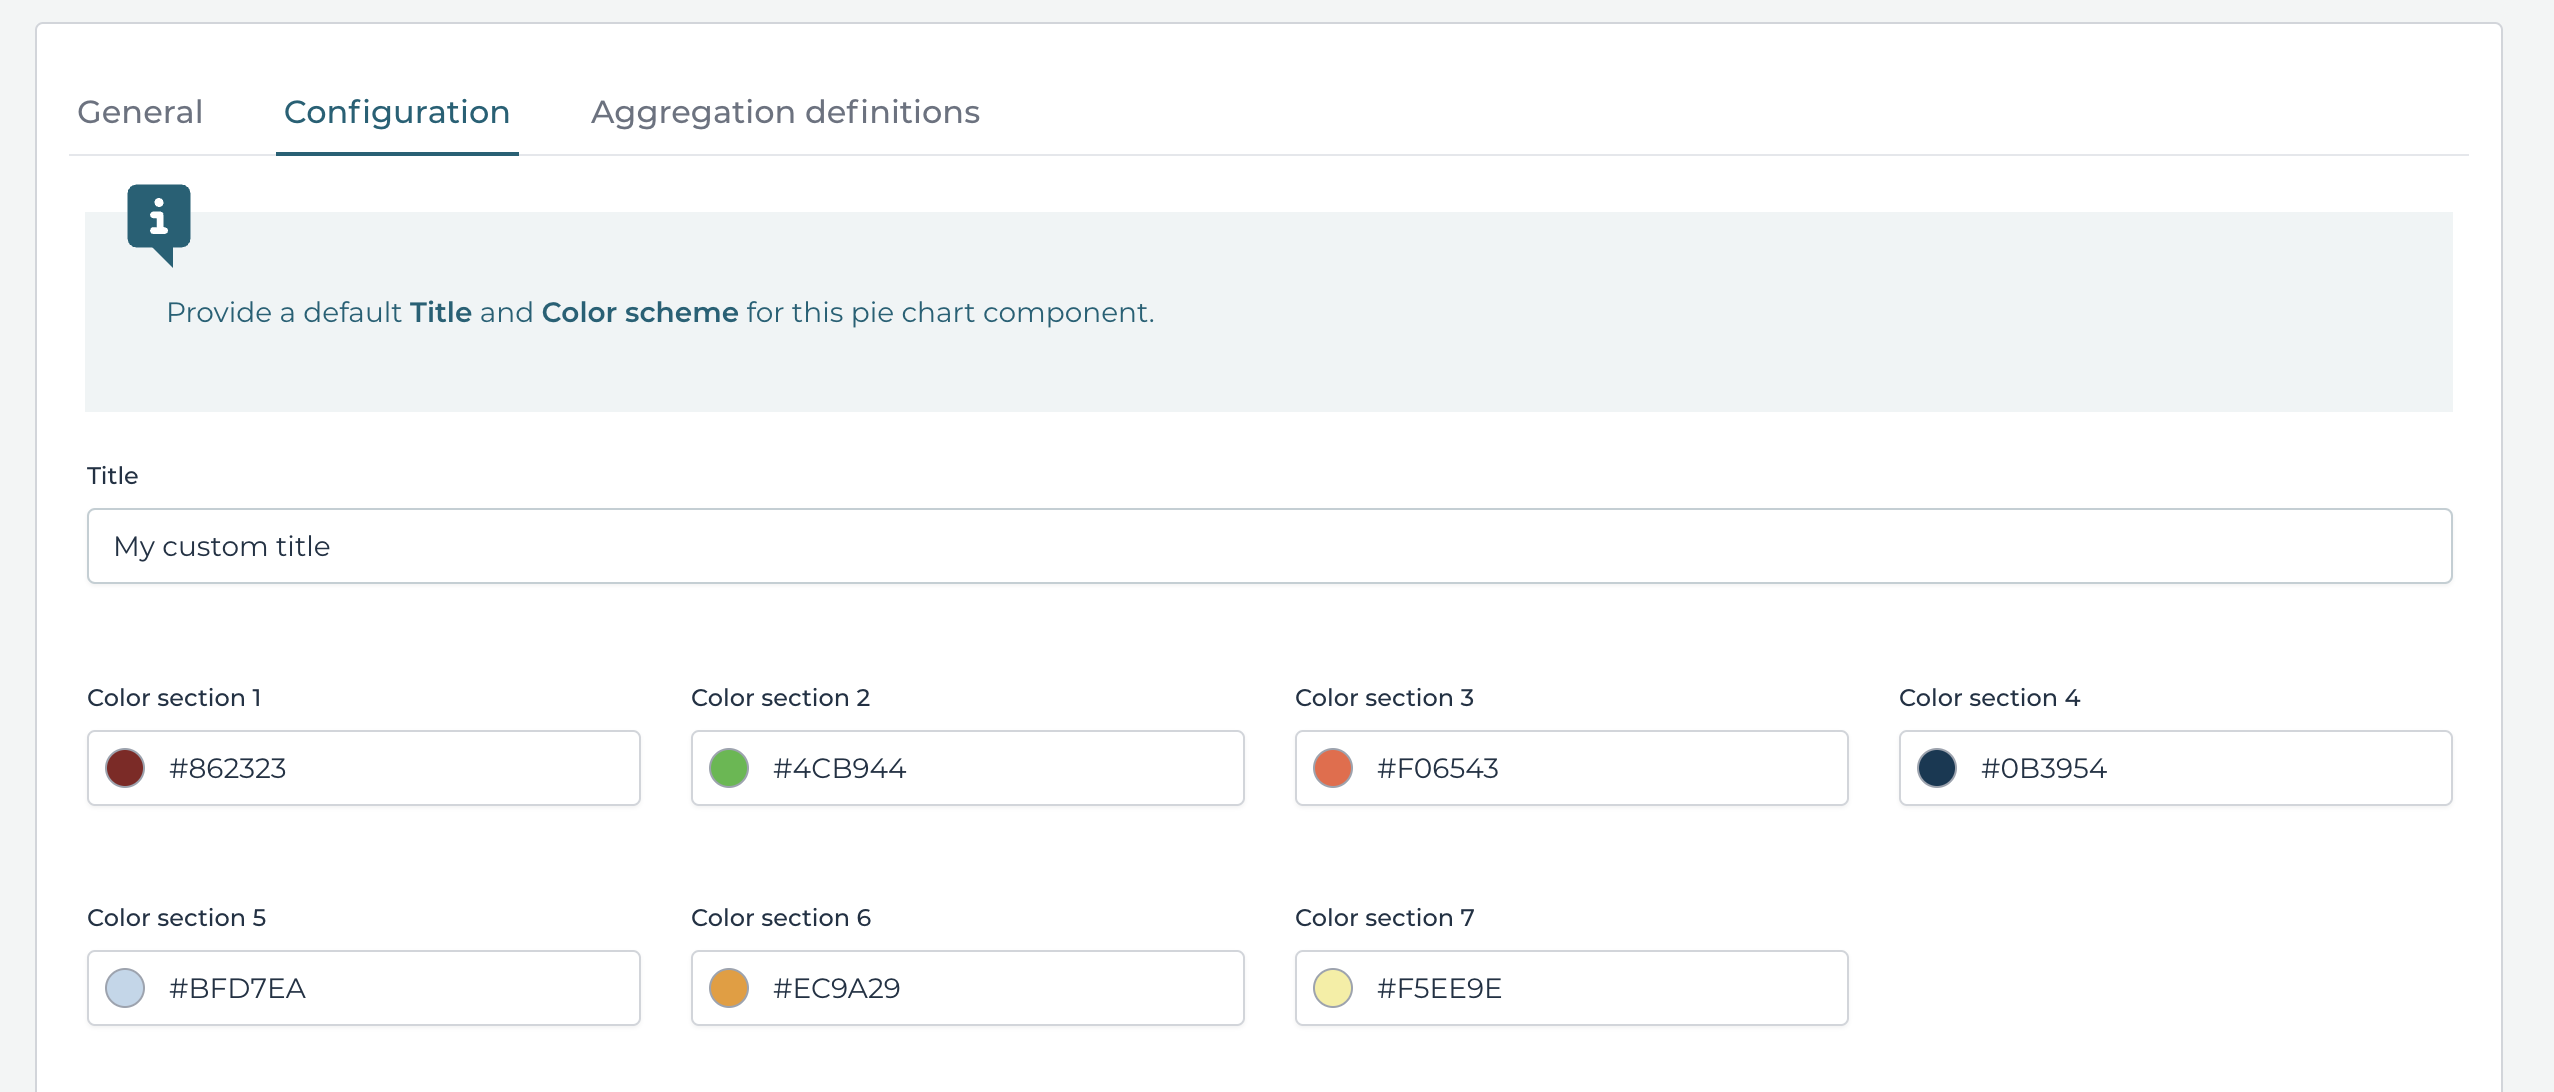Select the pale yellow swatch in Color section 7
Viewport: 2554px width, 1092px height.
point(1333,988)
